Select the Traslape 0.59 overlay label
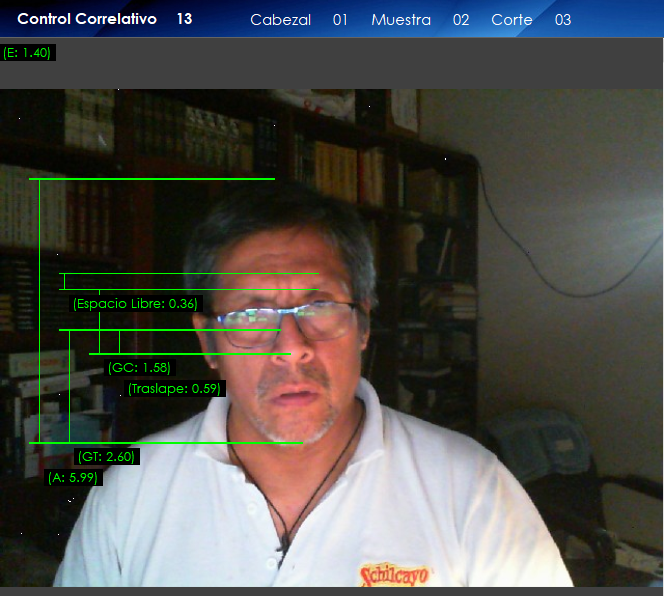The height and width of the screenshot is (596, 664). pyautogui.click(x=174, y=388)
